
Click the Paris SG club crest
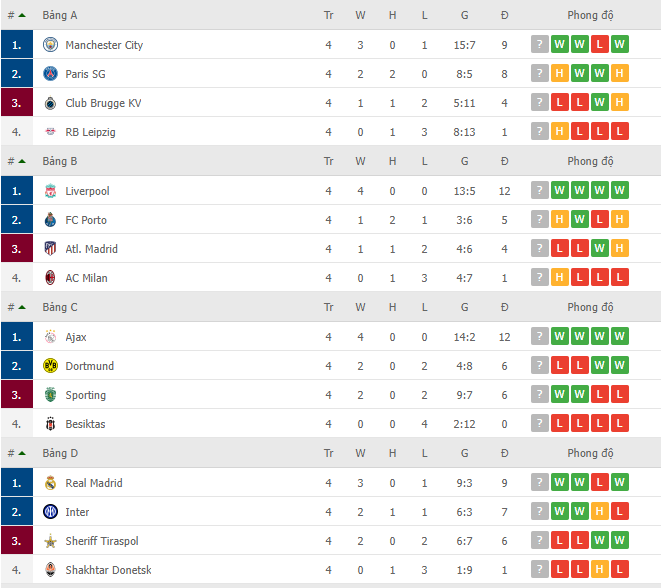tap(50, 73)
